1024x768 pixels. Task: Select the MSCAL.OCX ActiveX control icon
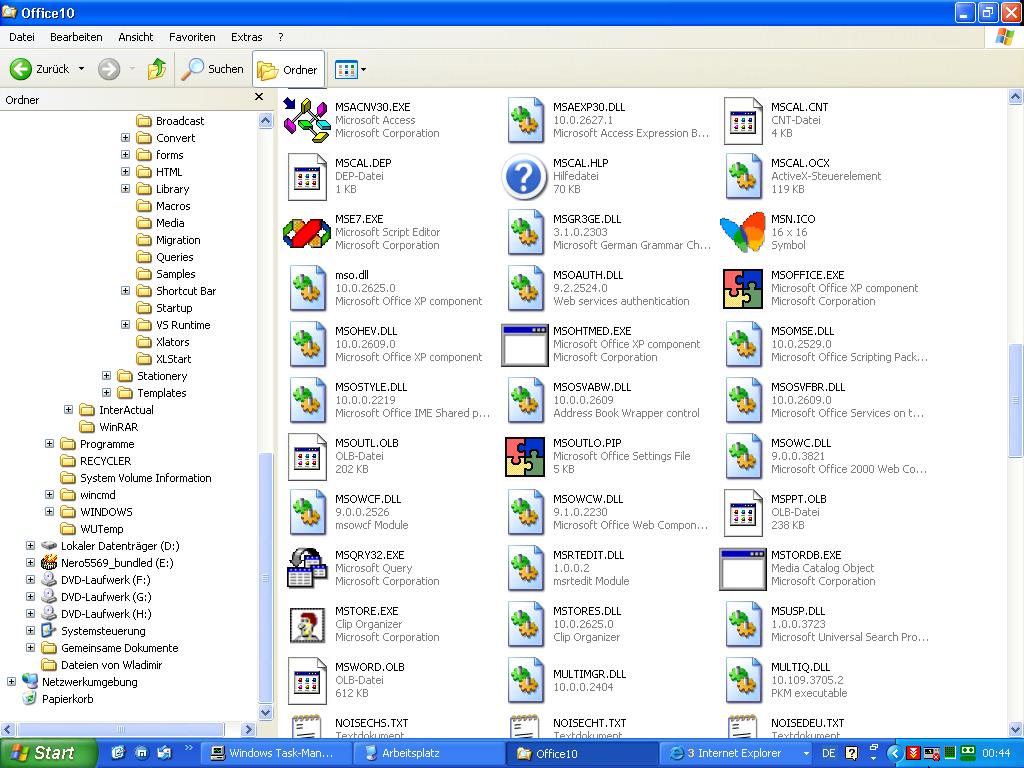(743, 176)
